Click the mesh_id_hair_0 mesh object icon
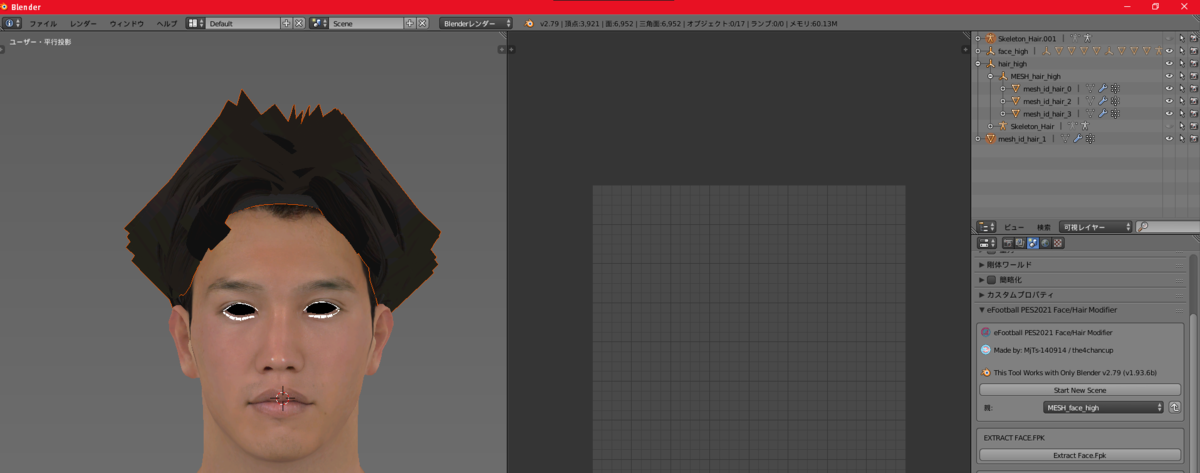 [x=1015, y=89]
